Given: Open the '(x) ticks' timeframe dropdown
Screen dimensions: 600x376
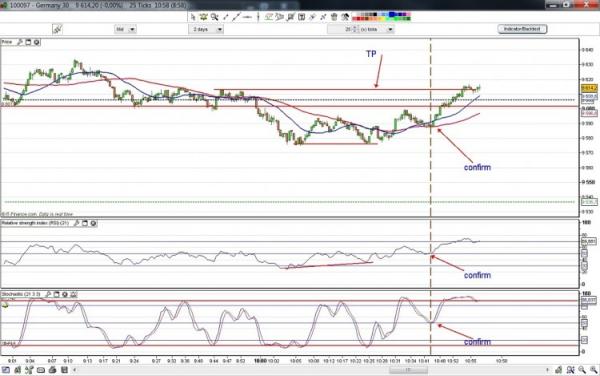Looking at the screenshot, I should click(377, 29).
